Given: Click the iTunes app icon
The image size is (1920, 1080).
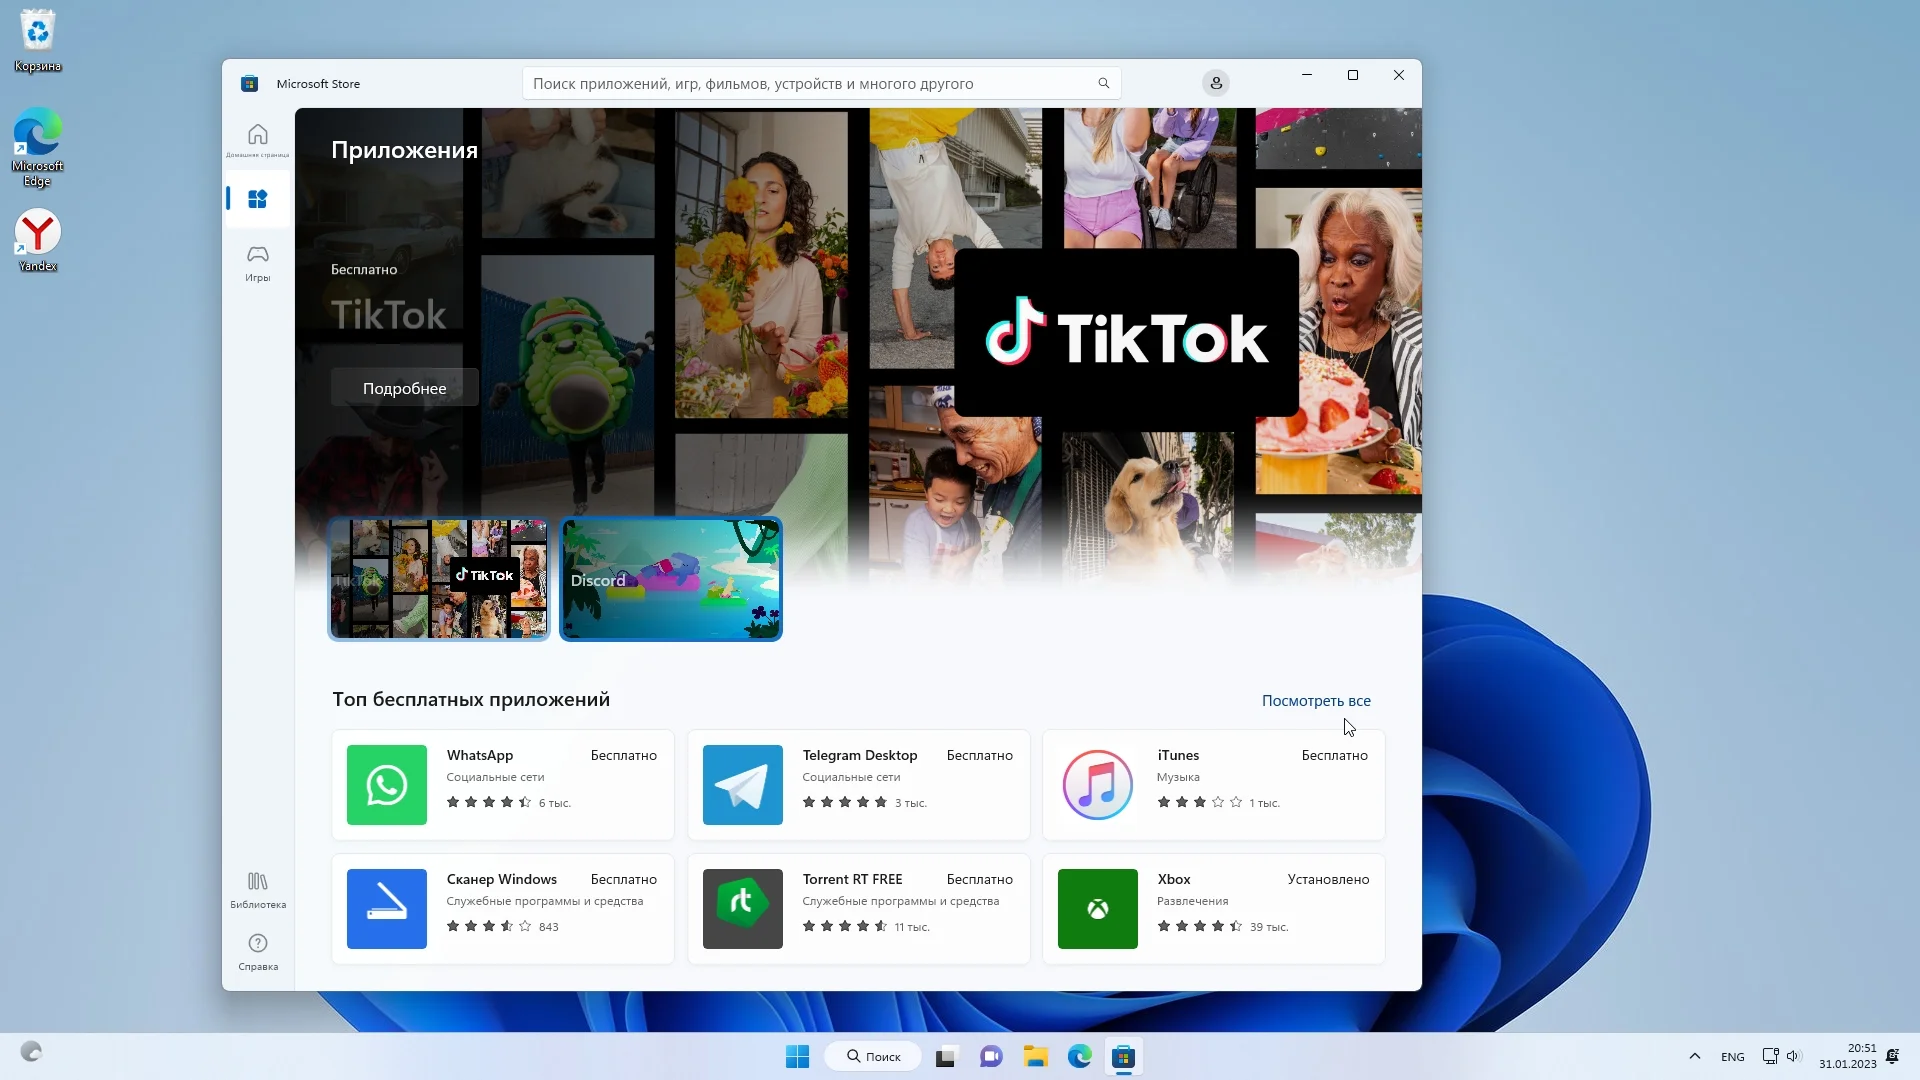Looking at the screenshot, I should pyautogui.click(x=1097, y=785).
